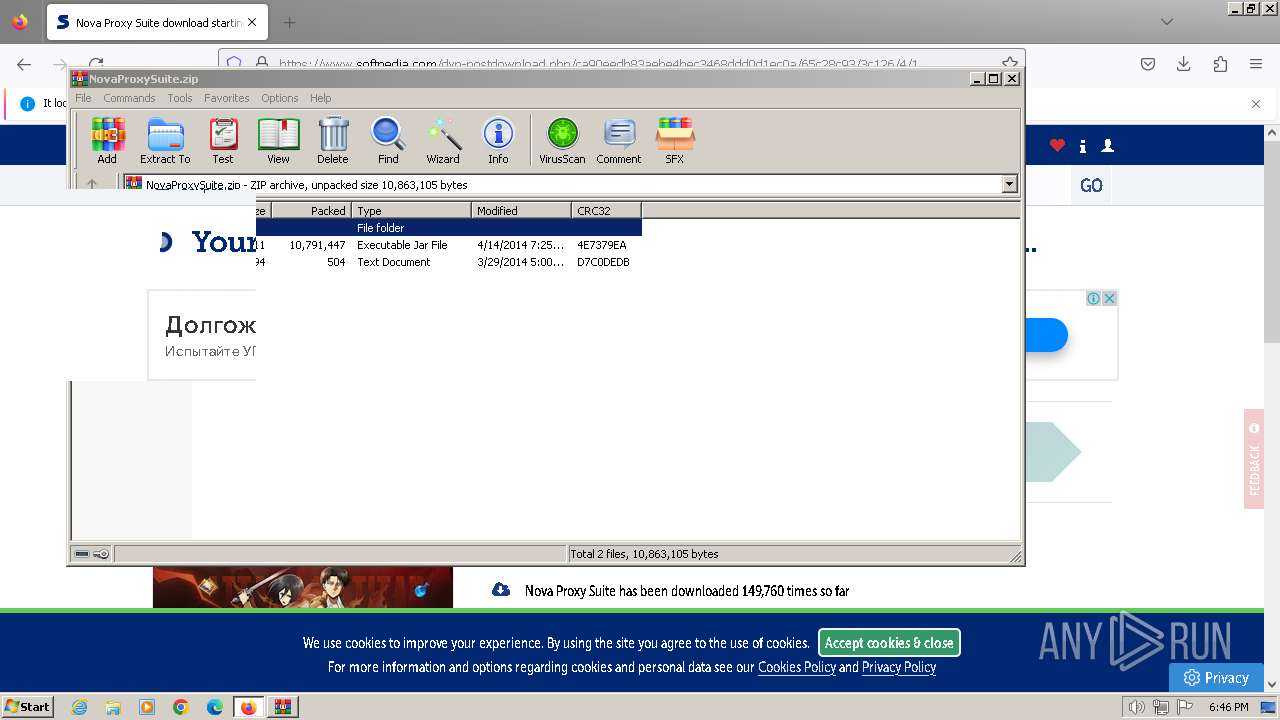Open Microsoft Edge from the taskbar
Viewport: 1280px width, 720px height.
[215, 707]
